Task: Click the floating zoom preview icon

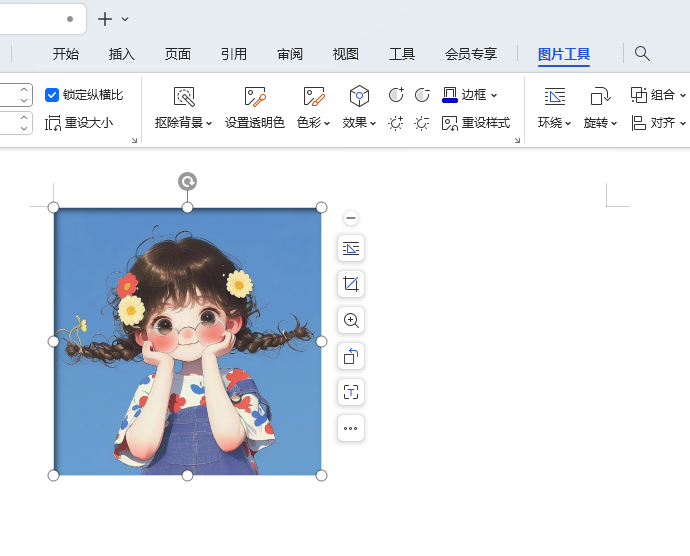Action: 351,320
